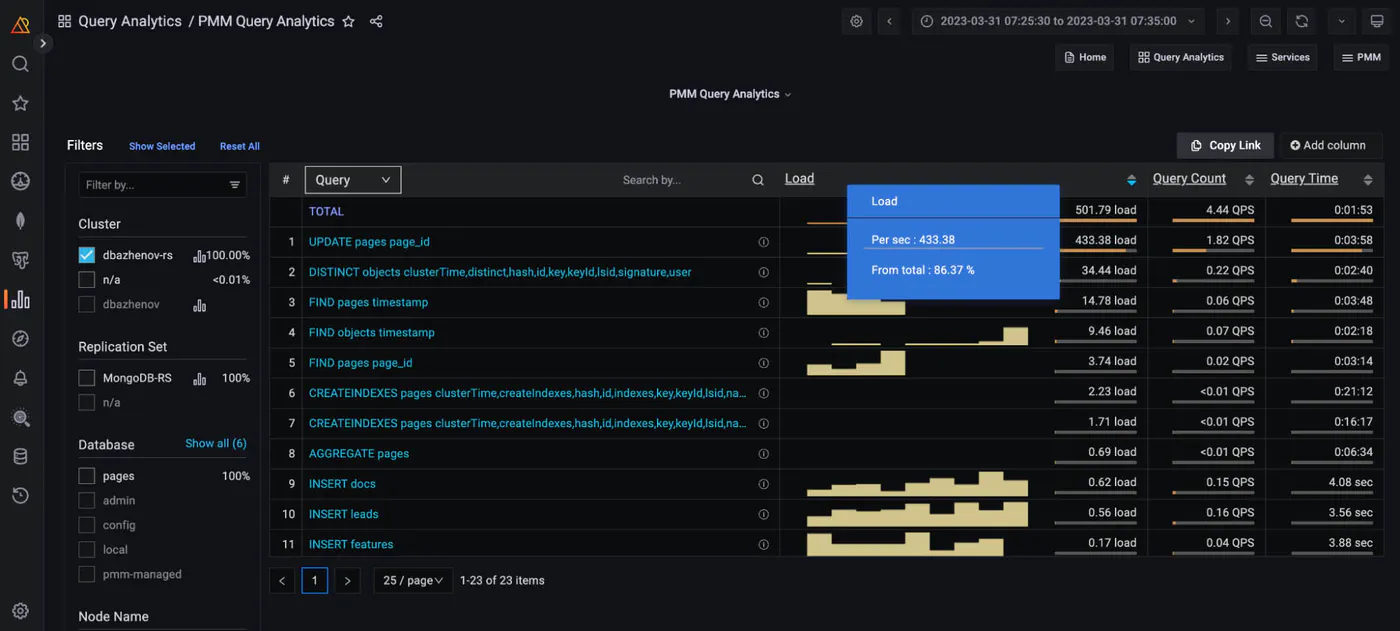Image resolution: width=1400 pixels, height=631 pixels.
Task: Check the n/a cluster filter
Action: point(87,280)
